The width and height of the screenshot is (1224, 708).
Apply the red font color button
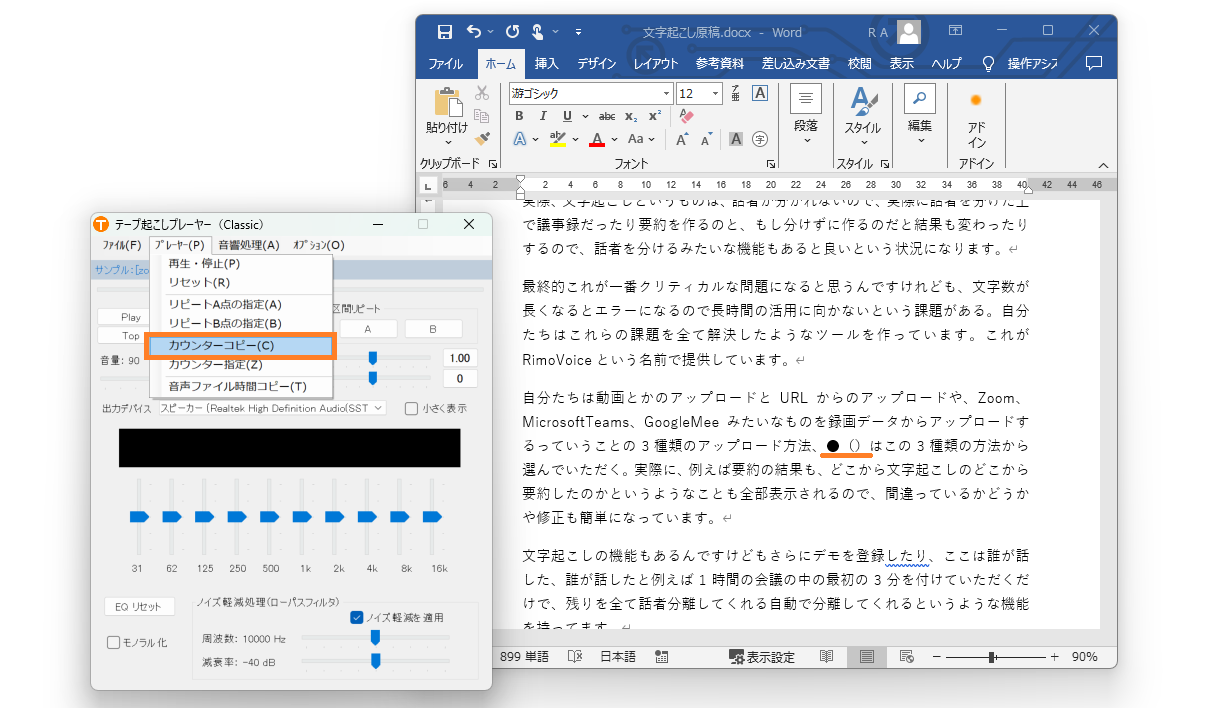(597, 139)
